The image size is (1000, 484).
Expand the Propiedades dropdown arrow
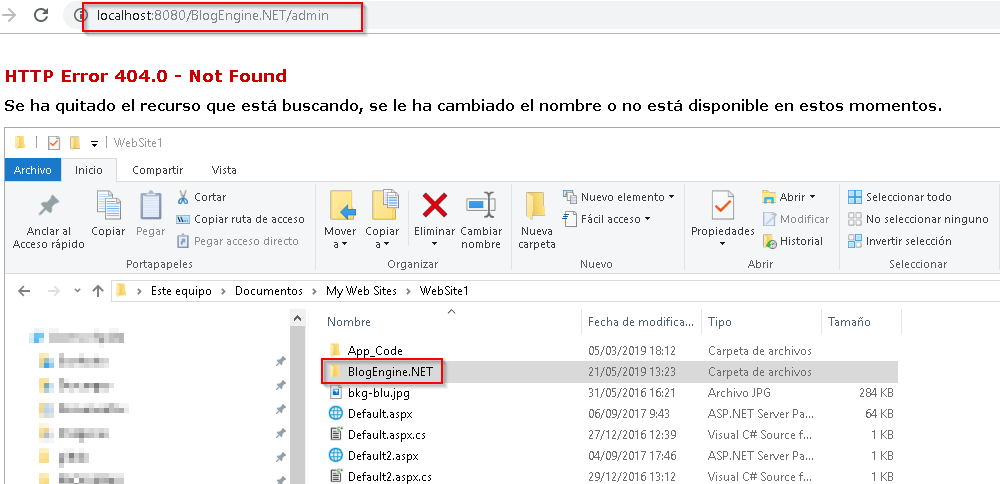click(723, 244)
